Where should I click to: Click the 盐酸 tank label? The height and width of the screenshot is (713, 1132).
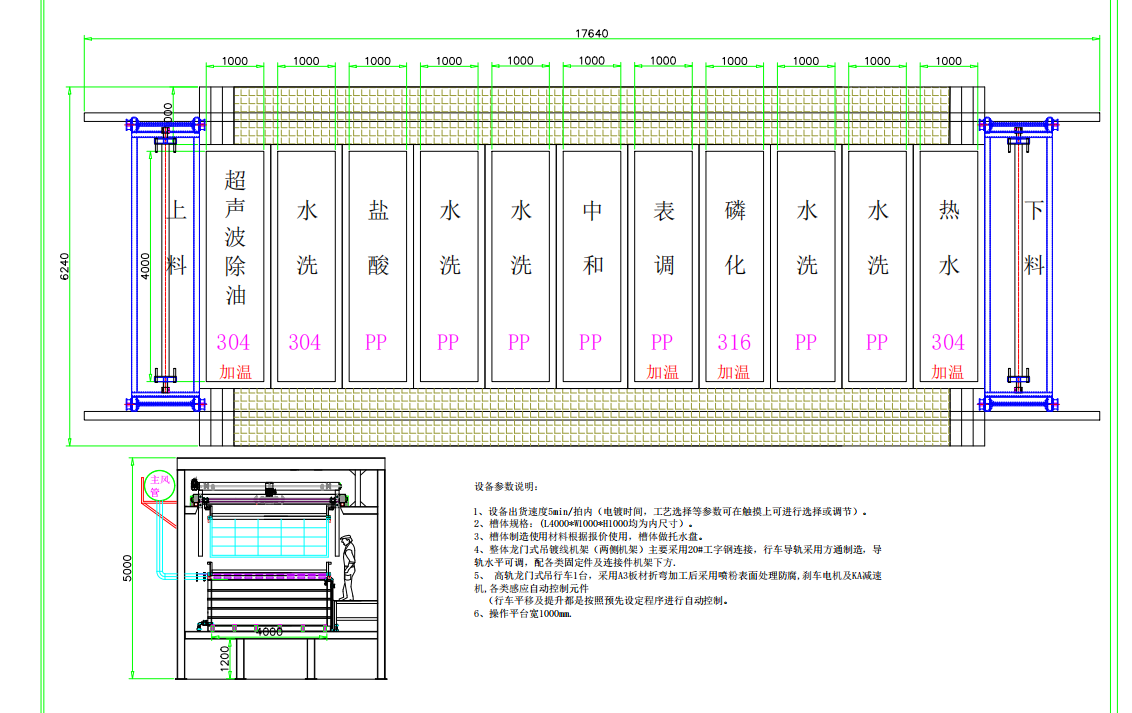tap(378, 238)
